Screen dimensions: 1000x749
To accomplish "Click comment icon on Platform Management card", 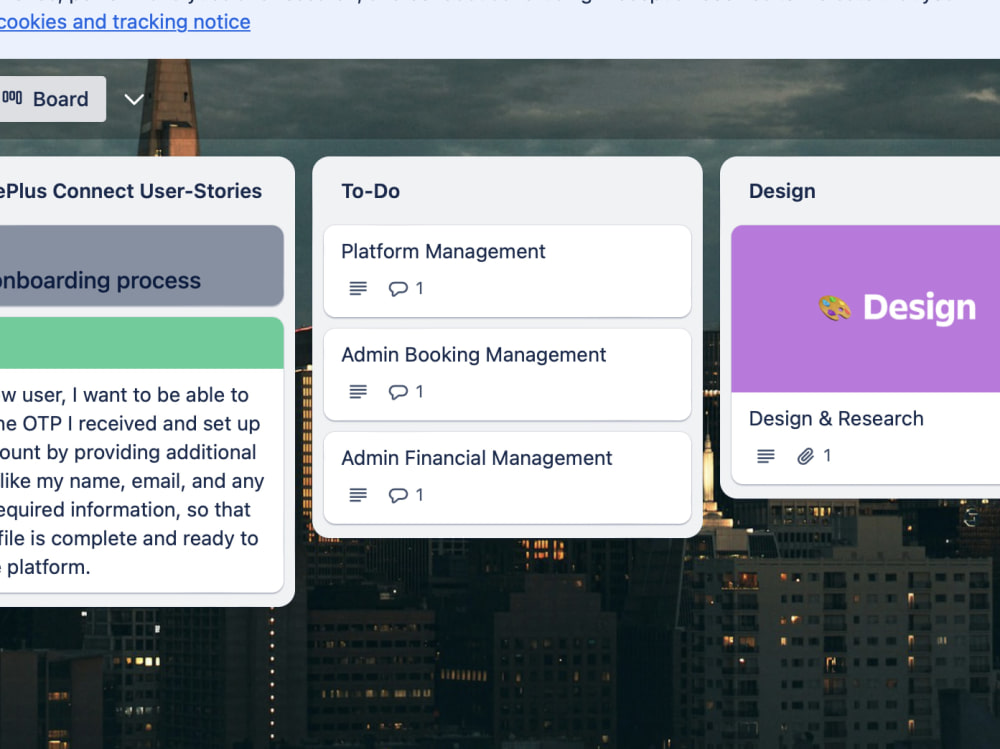I will click(x=398, y=288).
